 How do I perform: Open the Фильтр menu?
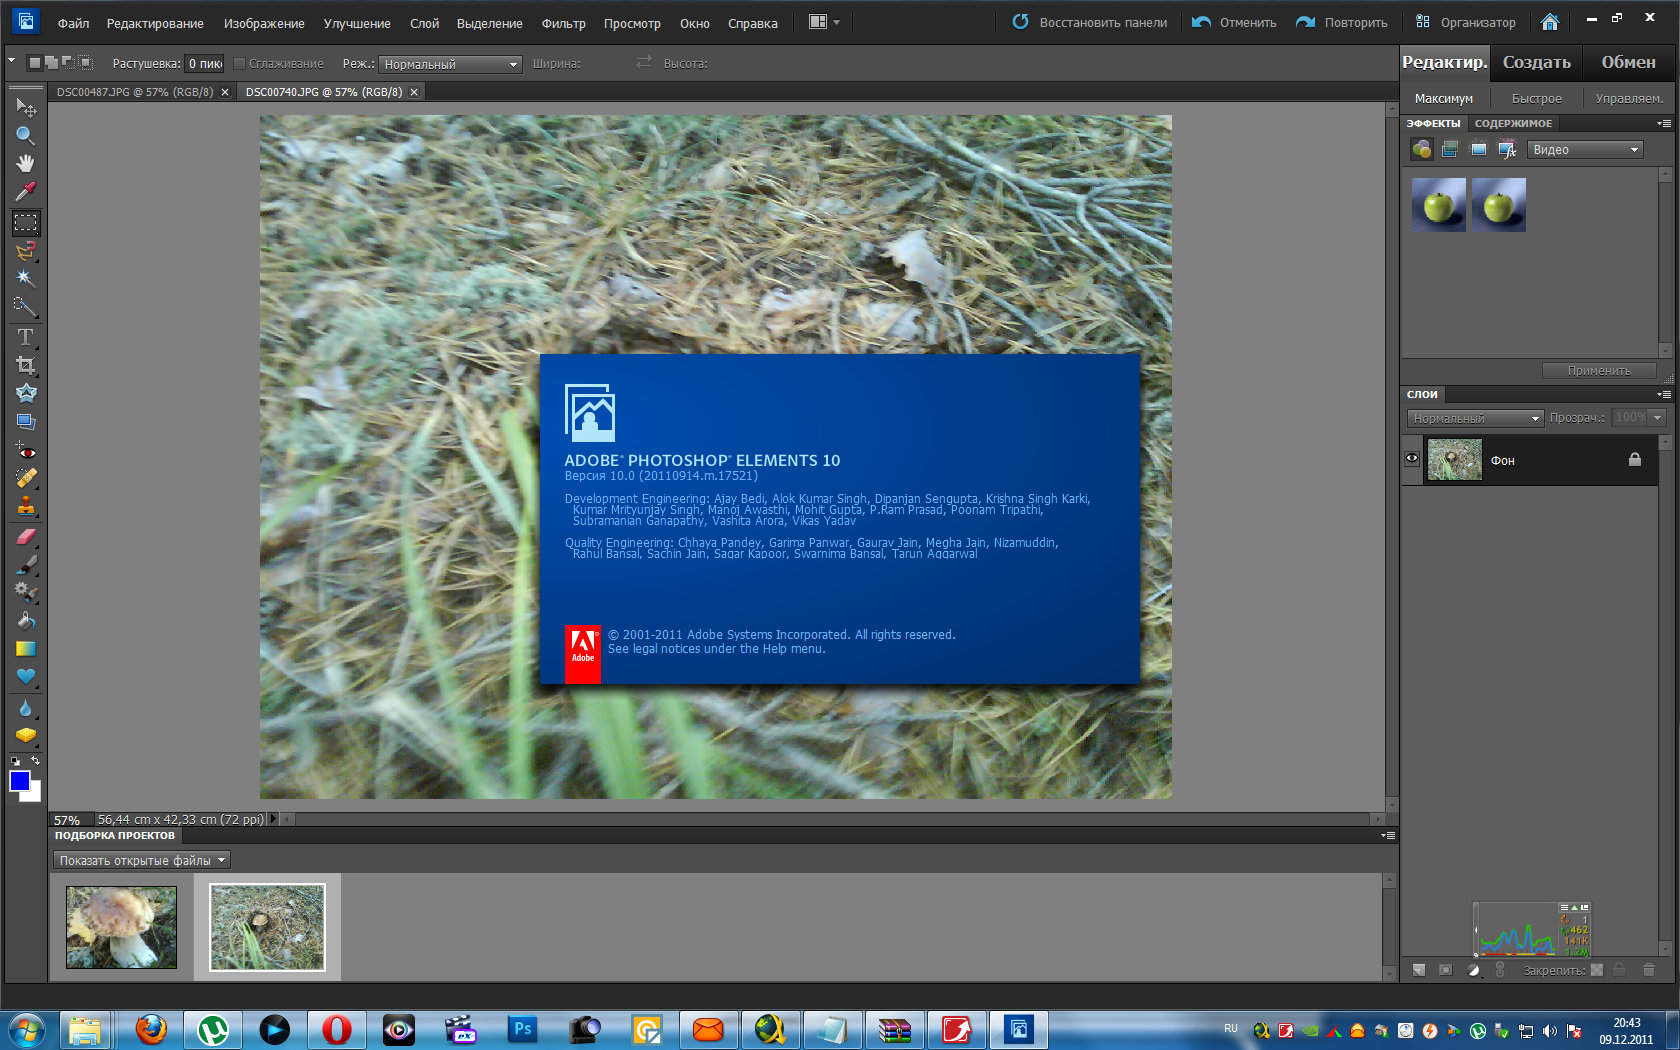(563, 23)
